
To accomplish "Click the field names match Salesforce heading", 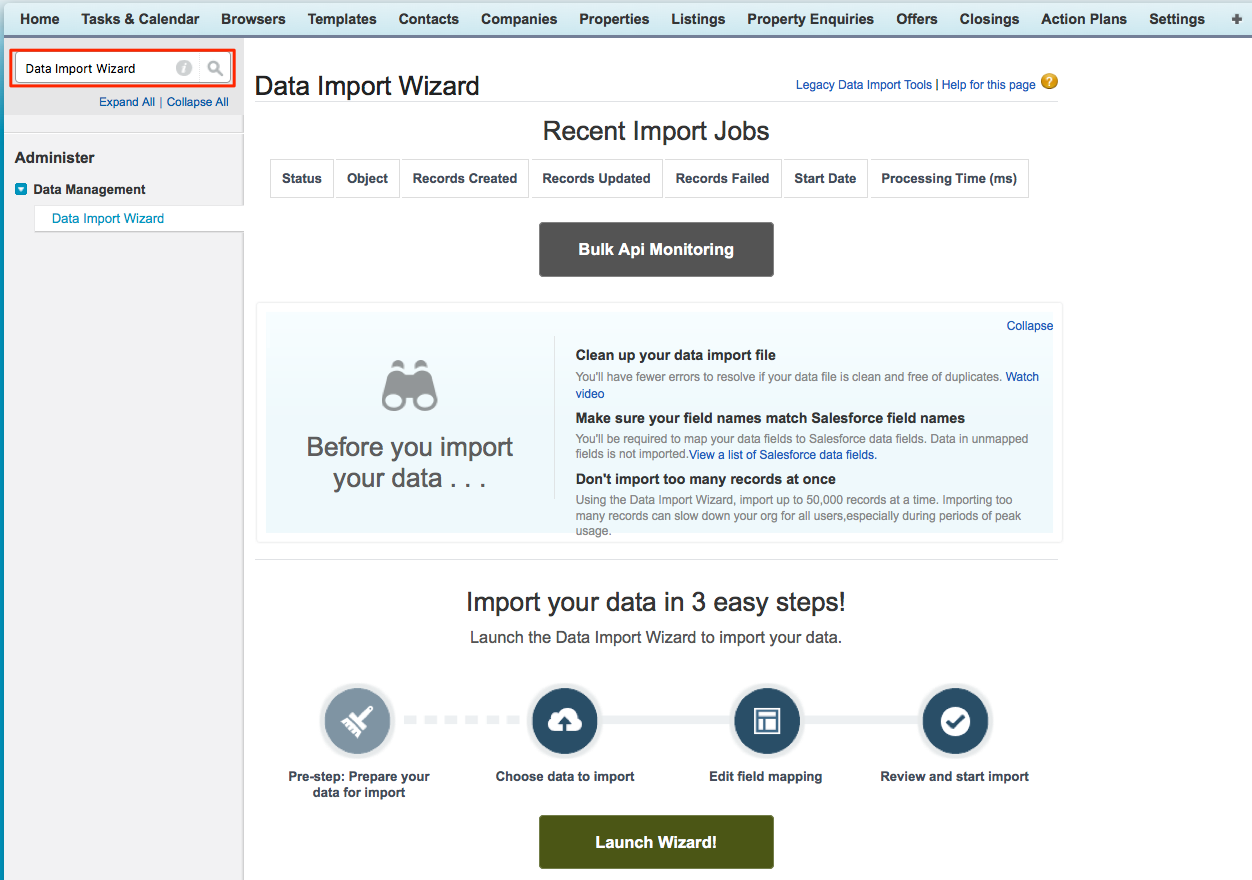I will [770, 418].
